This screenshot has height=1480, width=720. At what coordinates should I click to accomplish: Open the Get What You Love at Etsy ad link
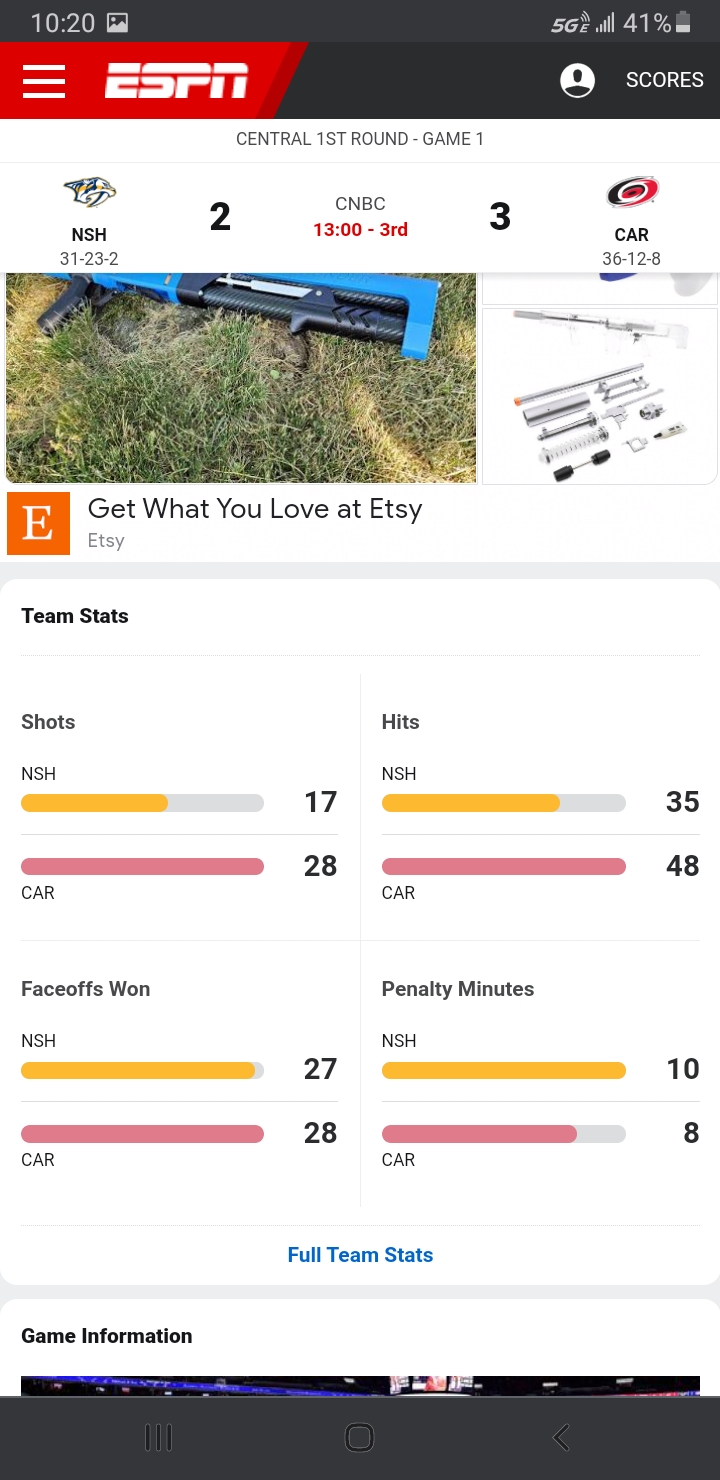point(255,509)
